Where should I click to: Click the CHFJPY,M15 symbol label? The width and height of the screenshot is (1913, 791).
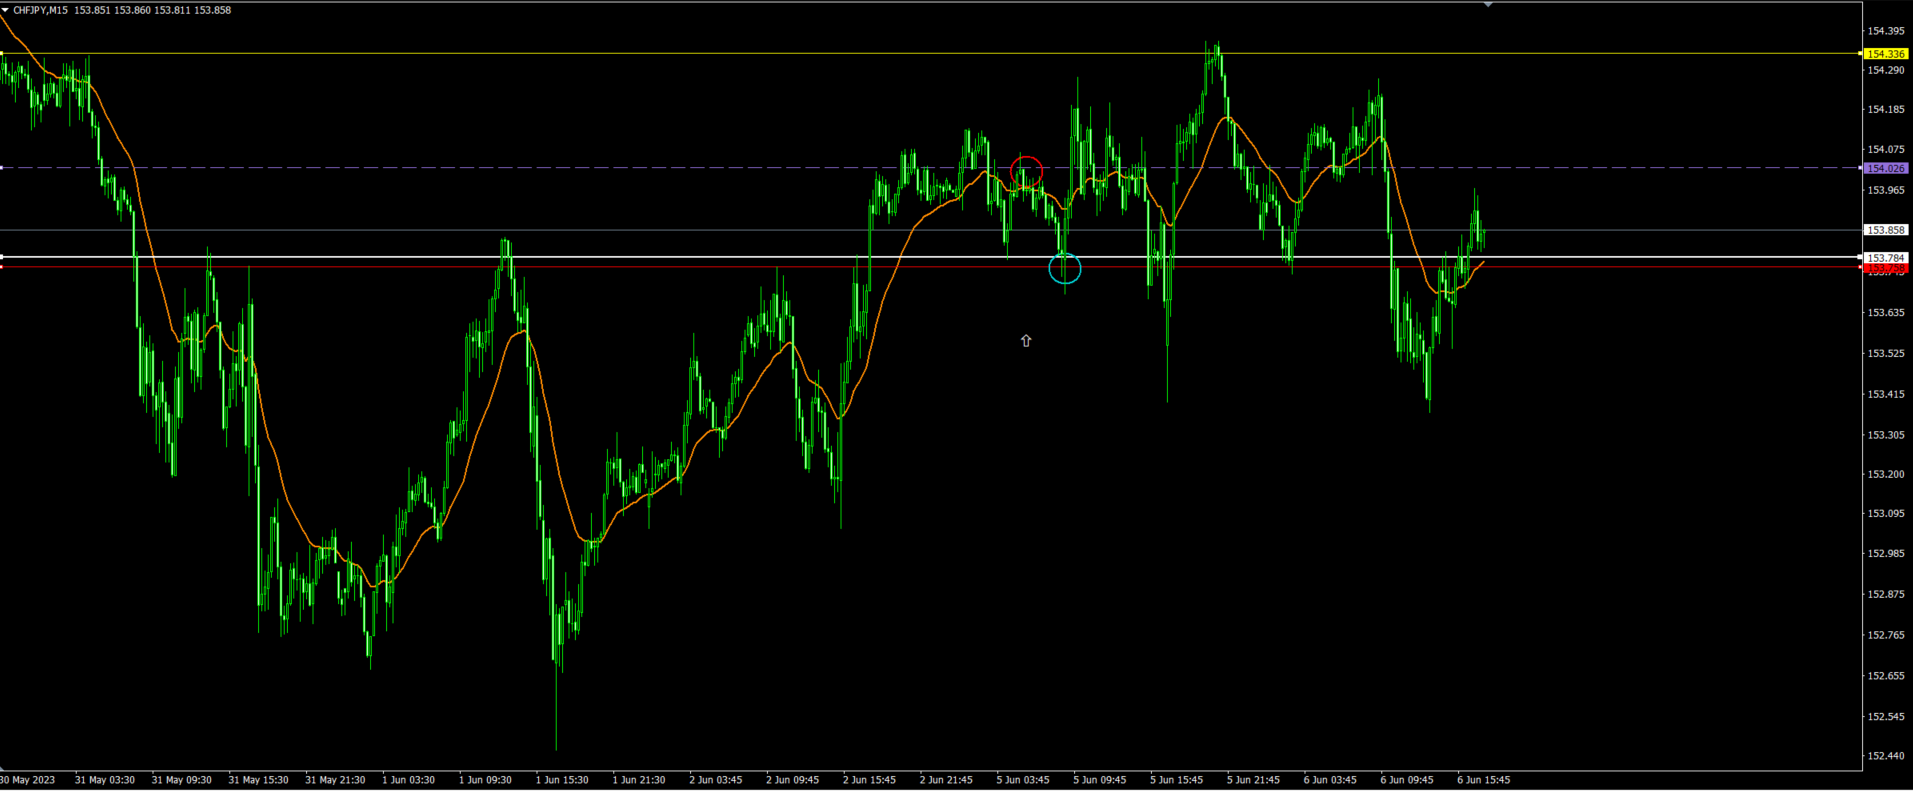[40, 10]
